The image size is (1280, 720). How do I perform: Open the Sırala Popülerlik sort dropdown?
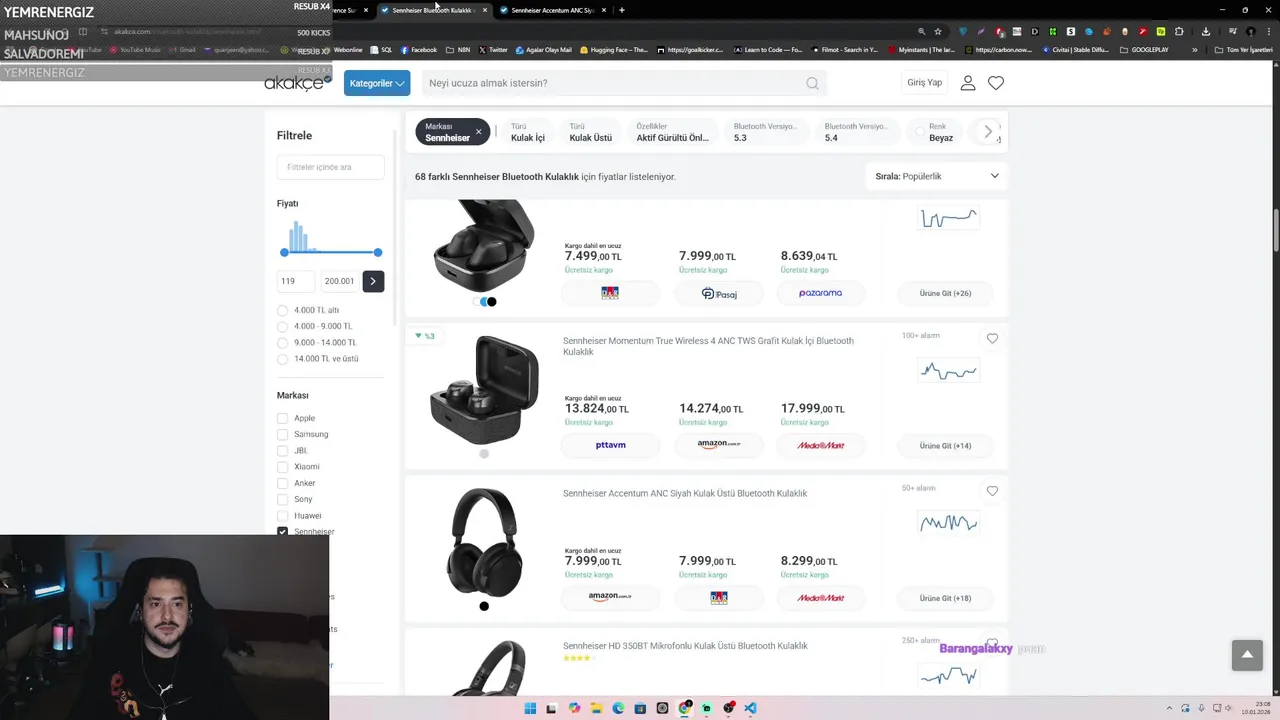coord(937,176)
